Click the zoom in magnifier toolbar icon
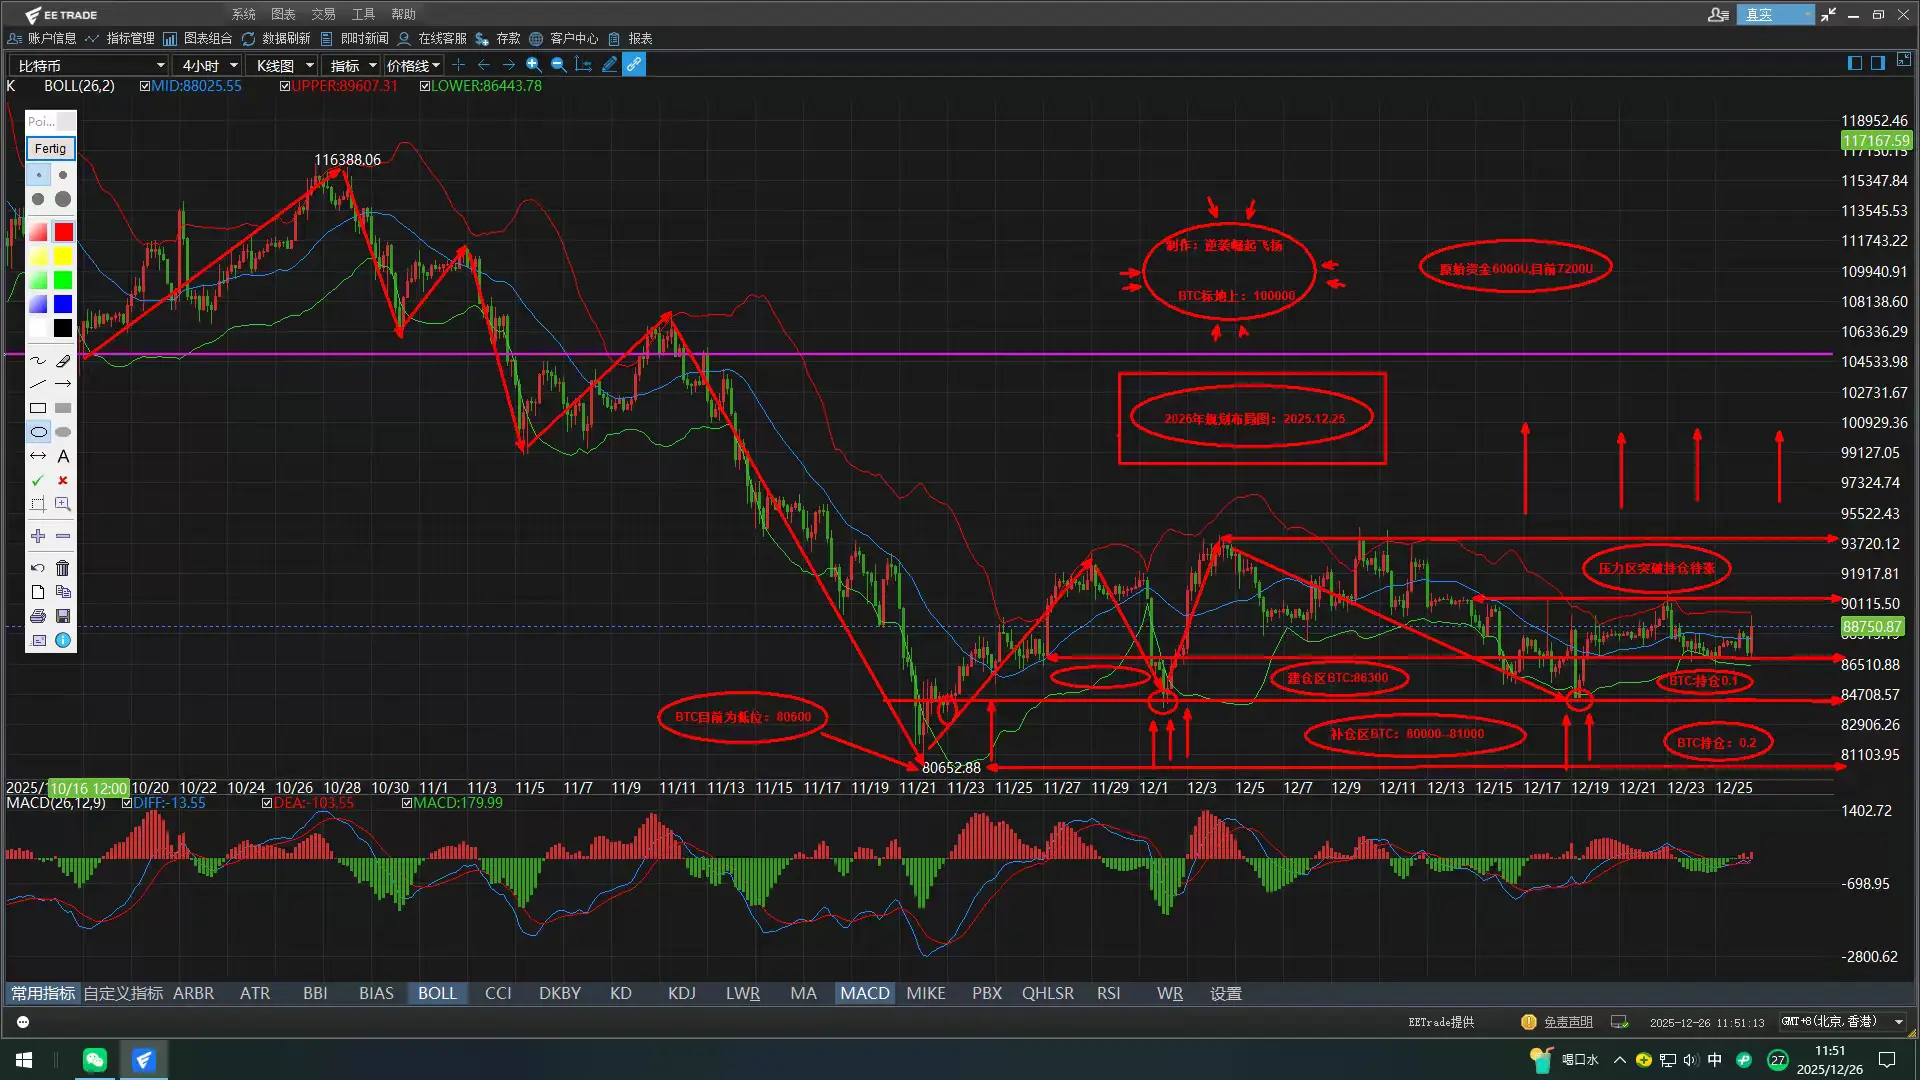Image resolution: width=1920 pixels, height=1080 pixels. [534, 65]
